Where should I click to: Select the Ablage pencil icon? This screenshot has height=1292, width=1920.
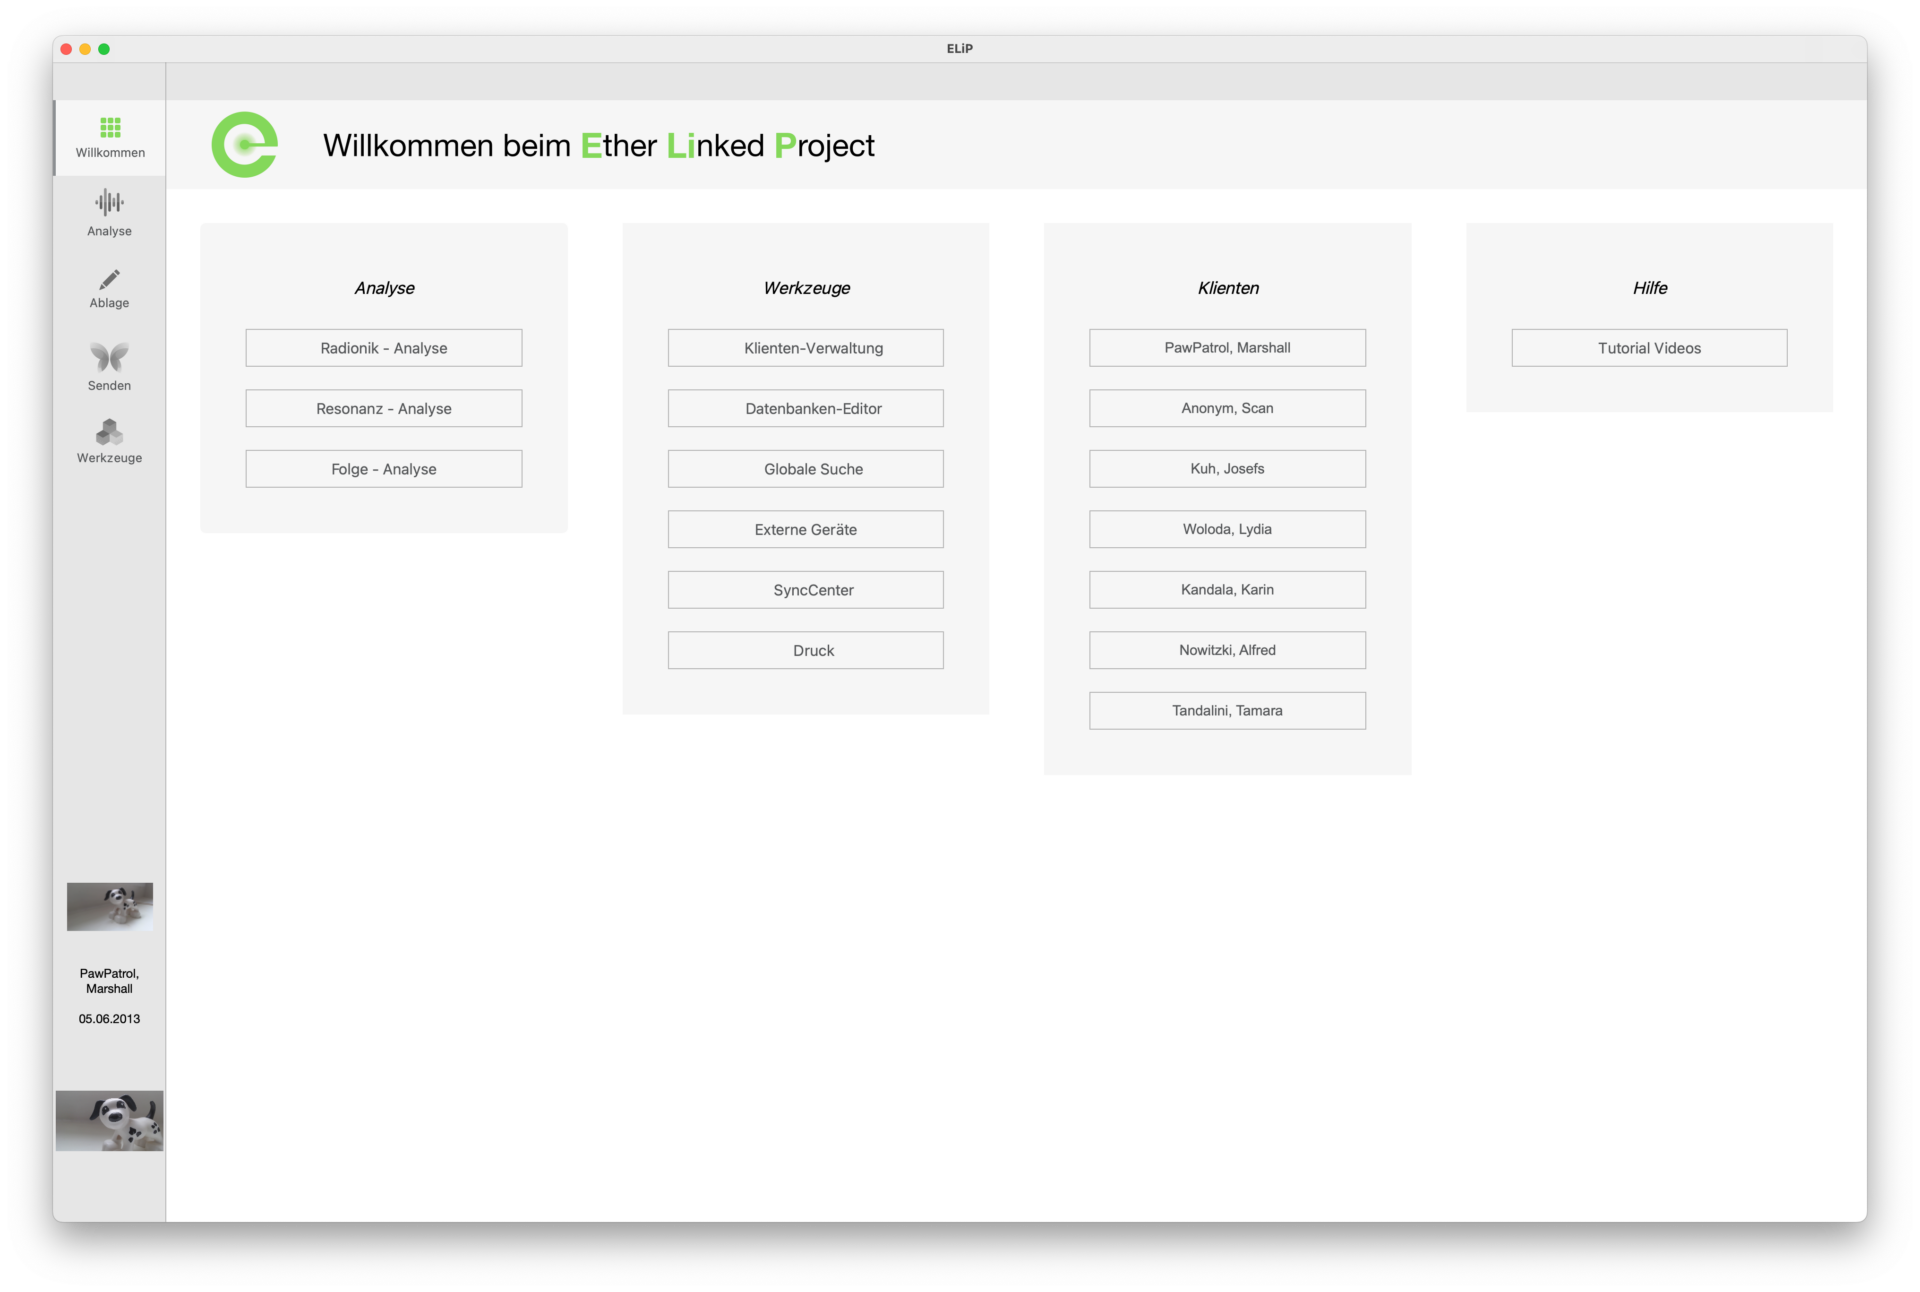(x=110, y=279)
